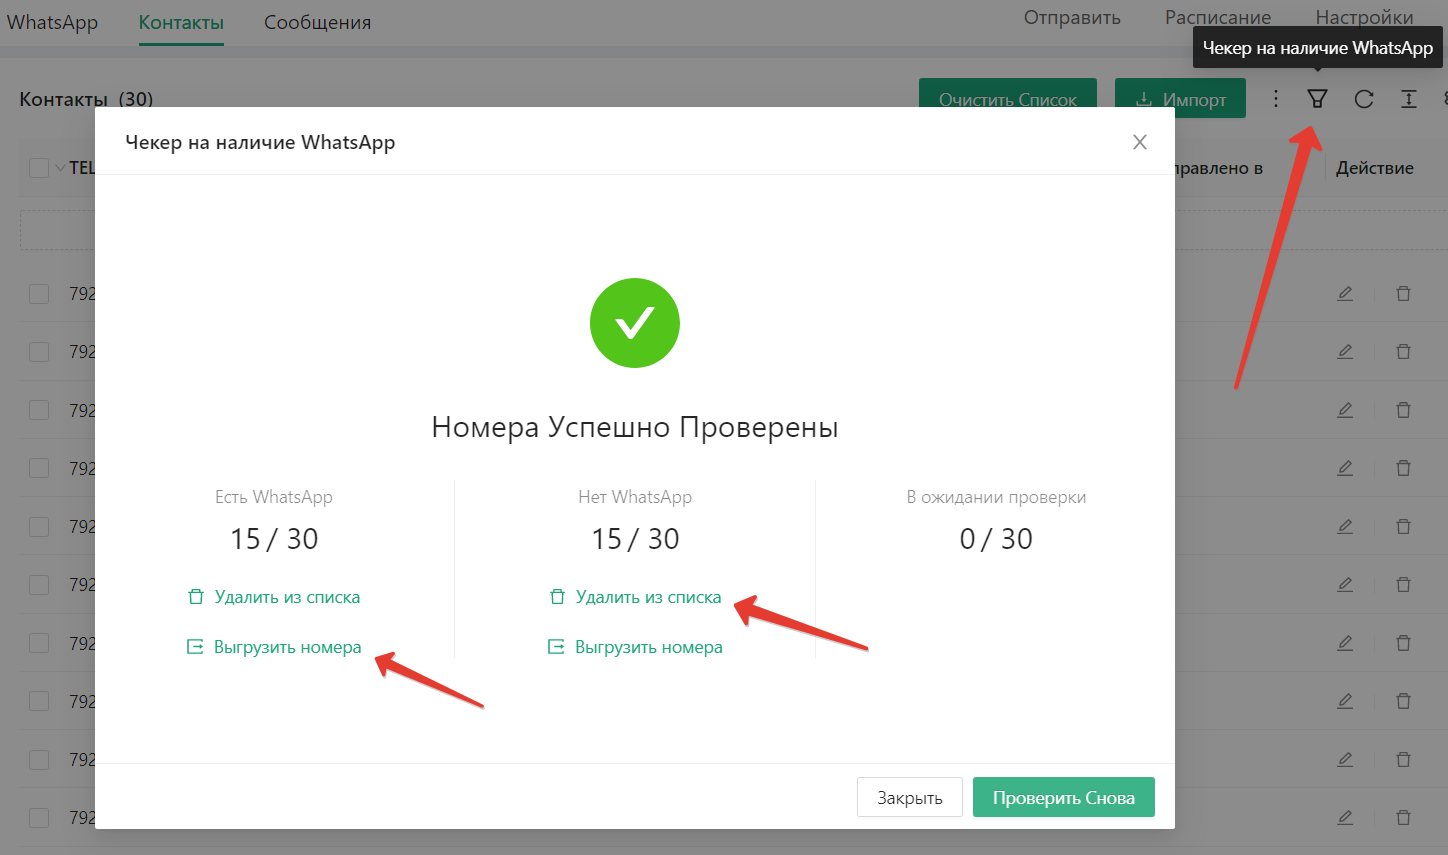Open the Настройки menu item
The height and width of the screenshot is (855, 1448).
point(1364,17)
